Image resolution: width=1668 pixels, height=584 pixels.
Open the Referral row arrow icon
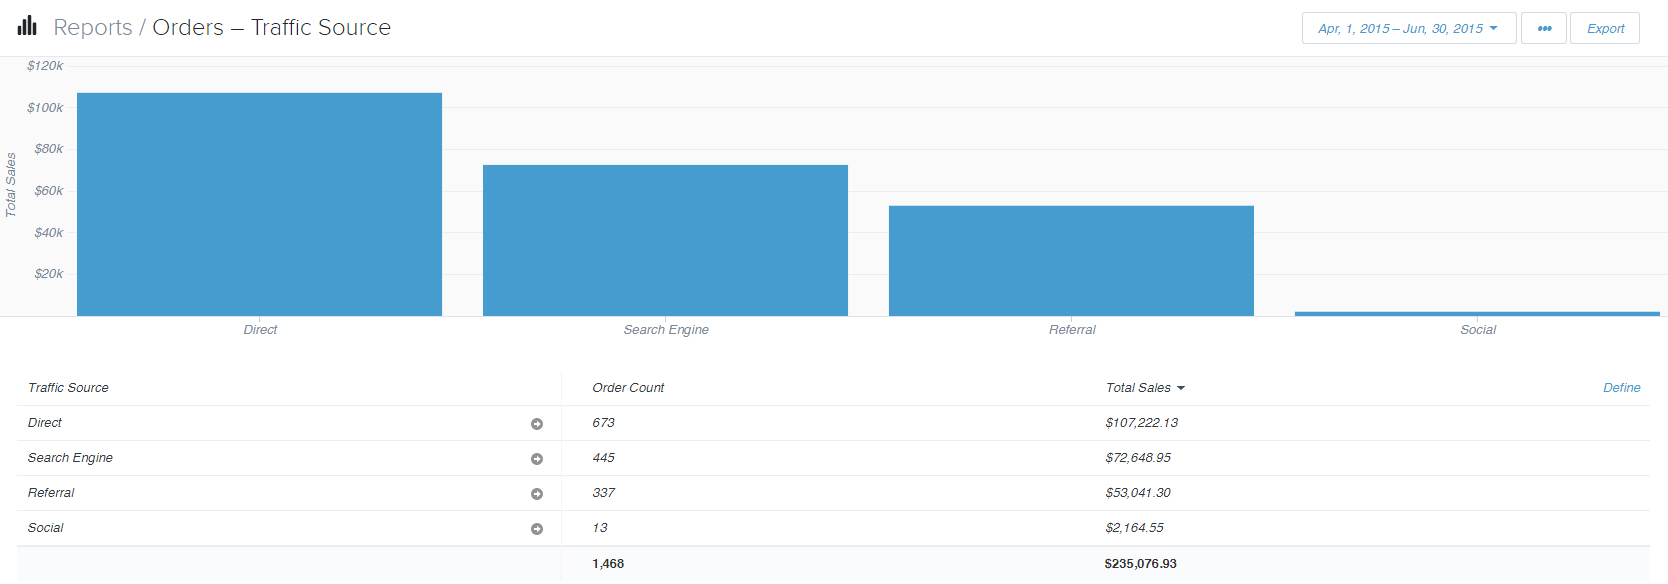pos(537,494)
